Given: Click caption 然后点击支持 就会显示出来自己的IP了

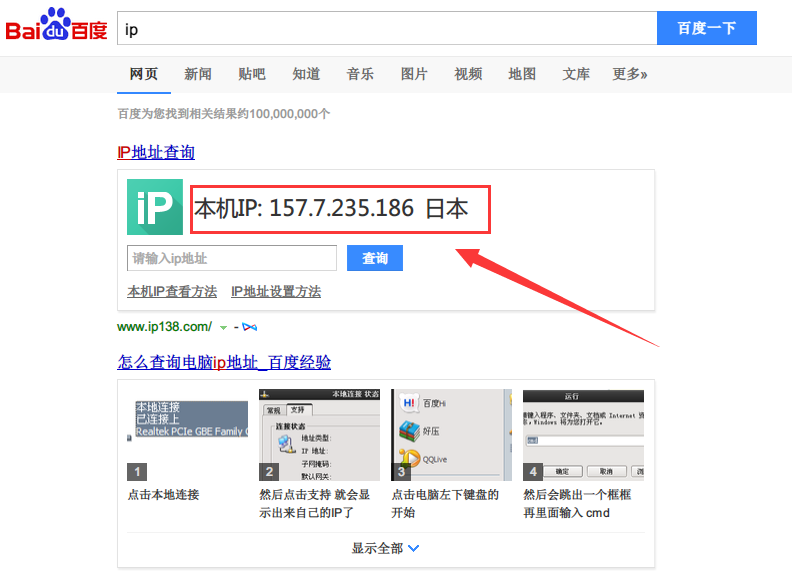Looking at the screenshot, I should point(315,504).
